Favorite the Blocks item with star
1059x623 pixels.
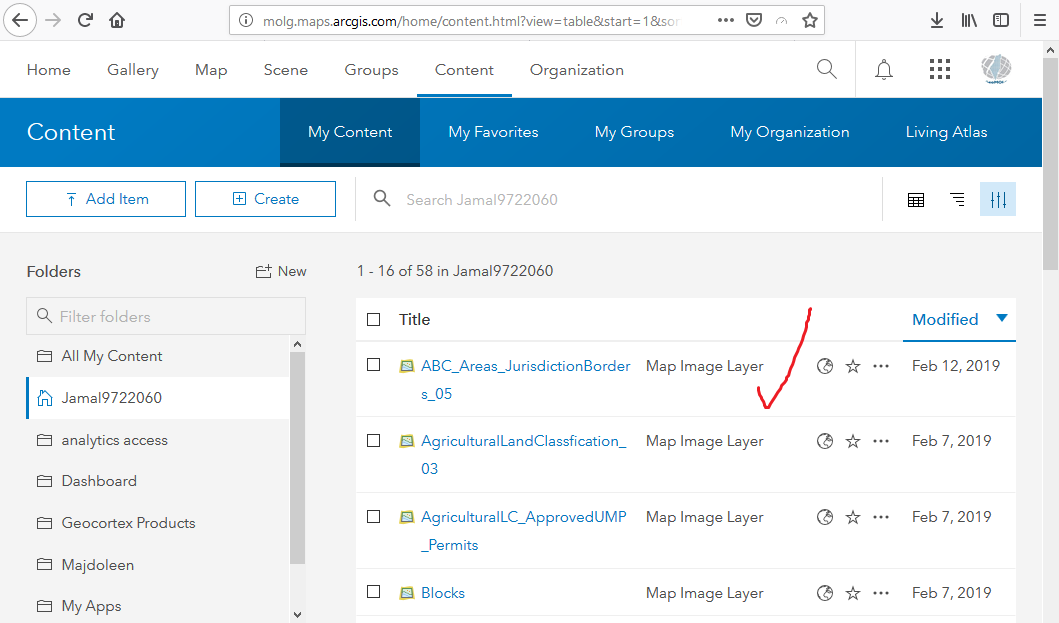coord(853,593)
